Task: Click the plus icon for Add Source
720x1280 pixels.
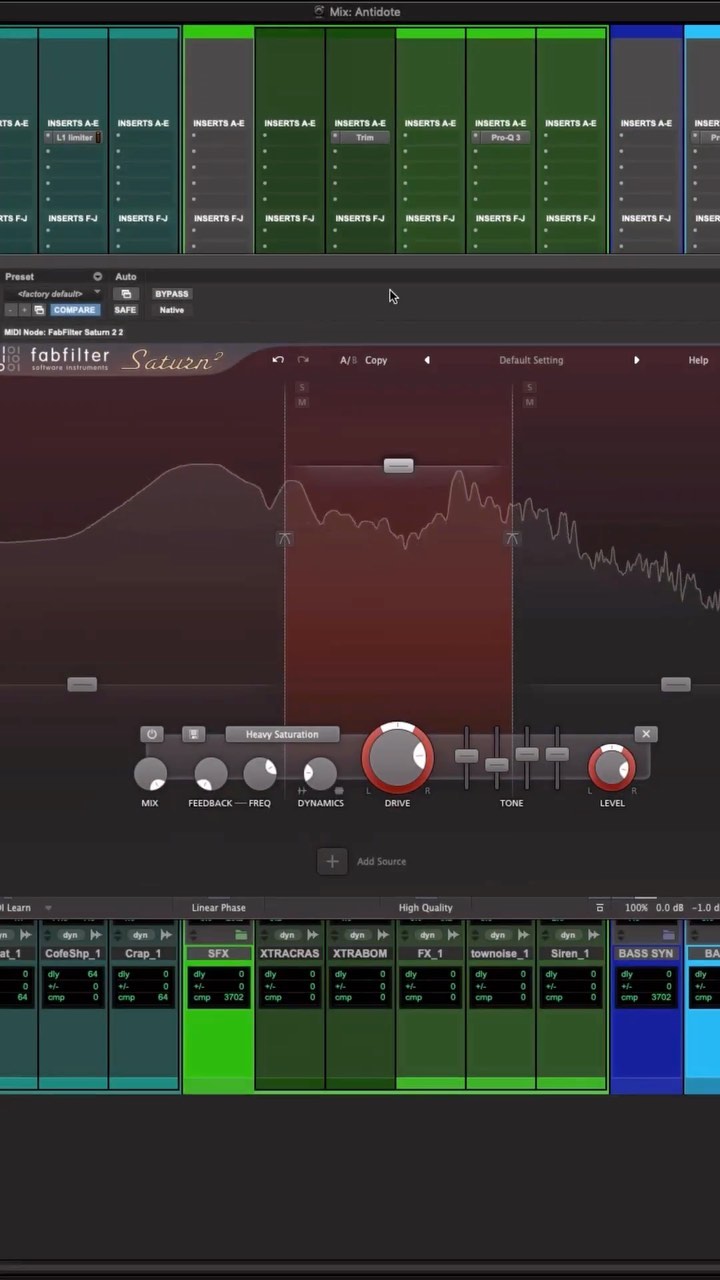Action: [x=333, y=861]
